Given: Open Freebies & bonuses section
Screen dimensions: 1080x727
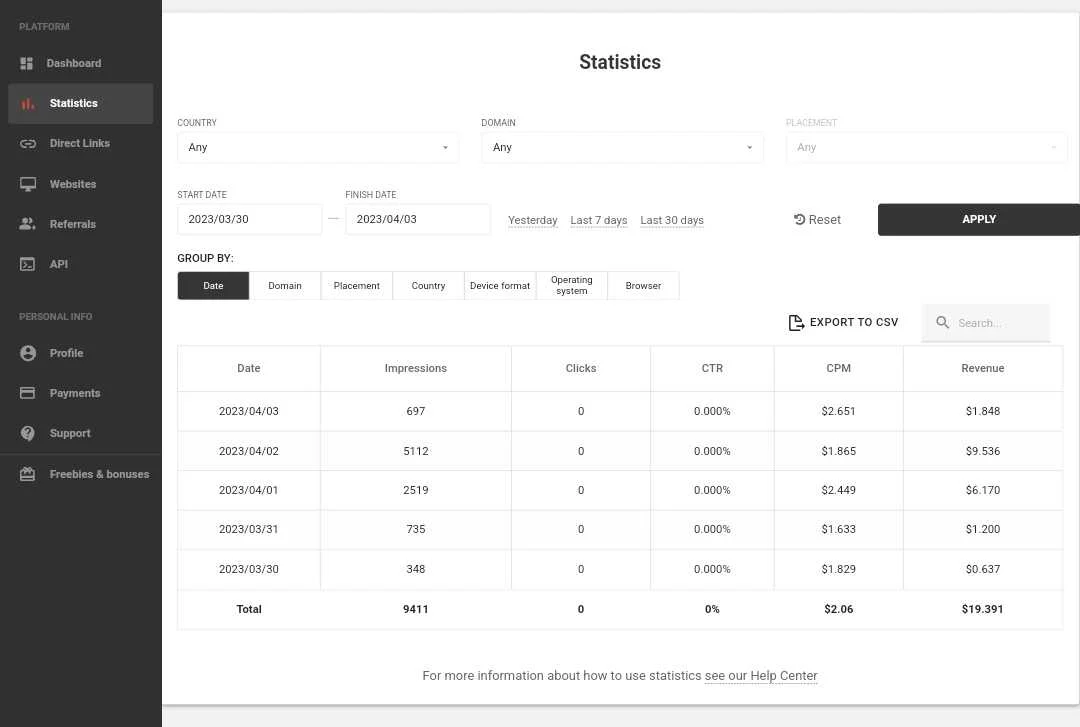Looking at the screenshot, I should pos(81,474).
